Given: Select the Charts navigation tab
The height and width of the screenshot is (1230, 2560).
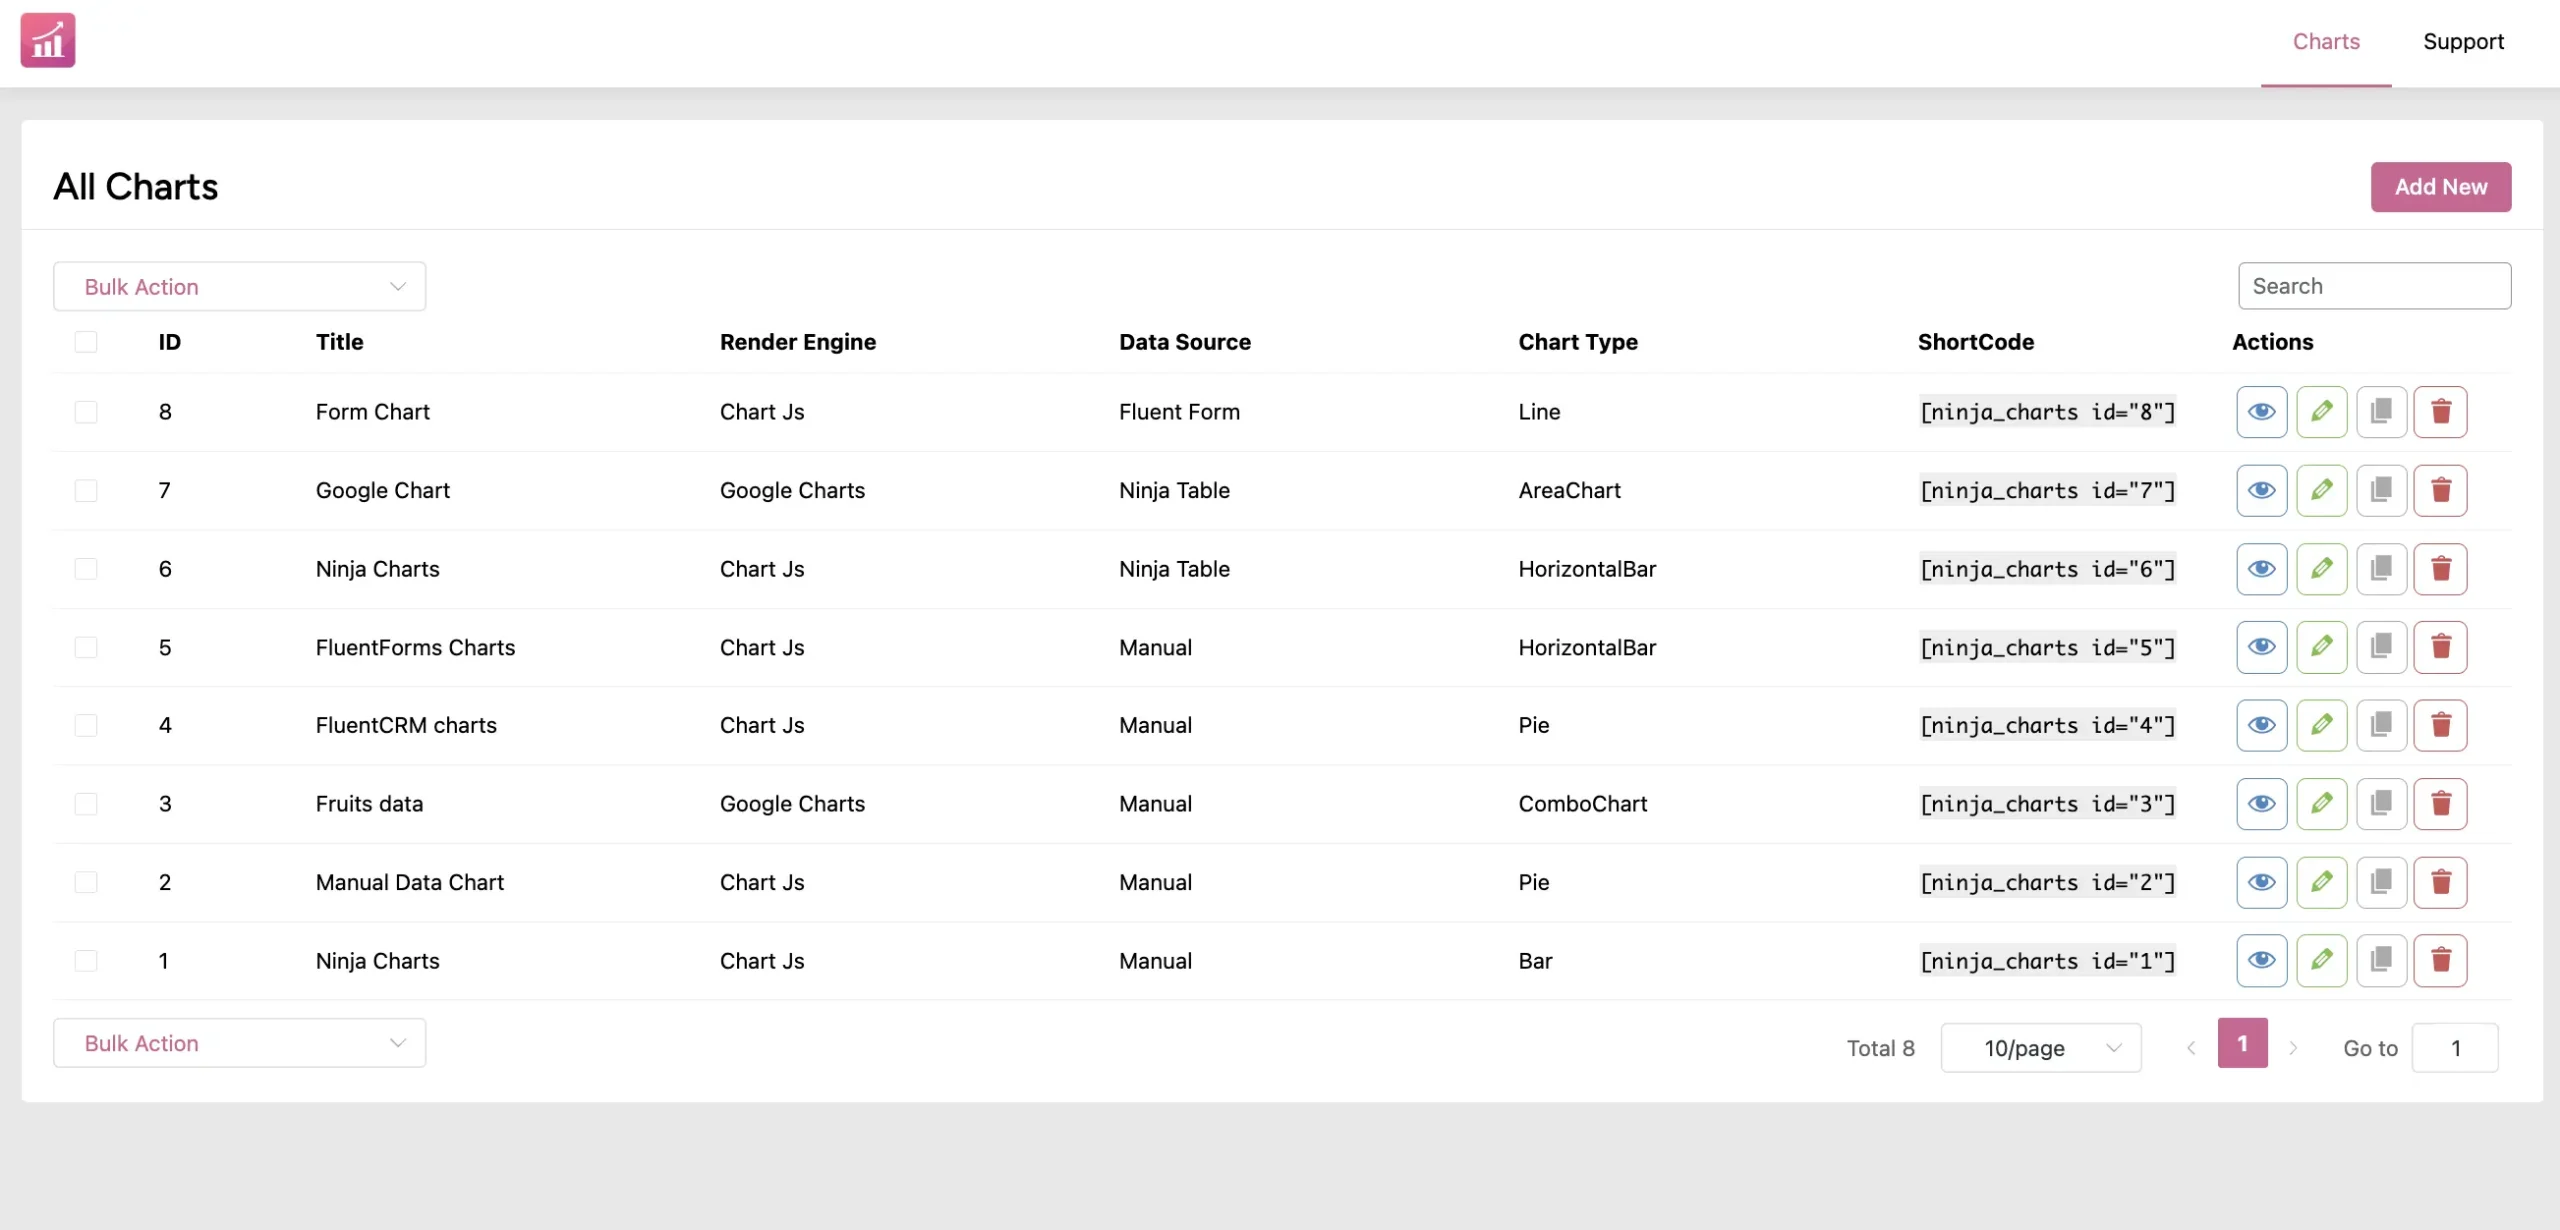Looking at the screenshot, I should click(2325, 41).
